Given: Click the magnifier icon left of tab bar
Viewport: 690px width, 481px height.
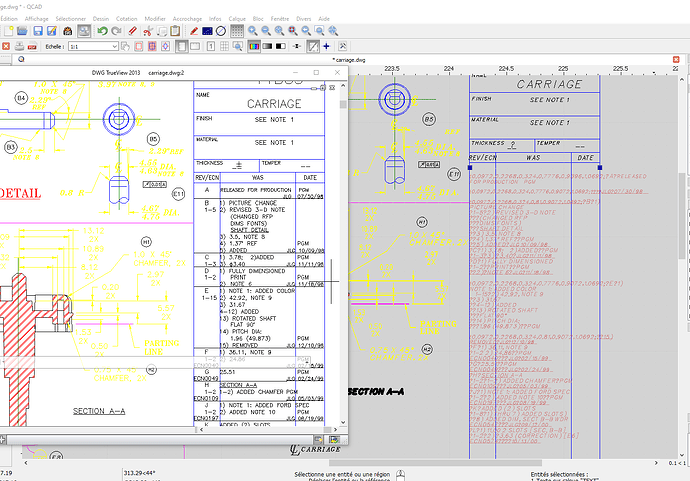Looking at the screenshot, I should (21, 59).
